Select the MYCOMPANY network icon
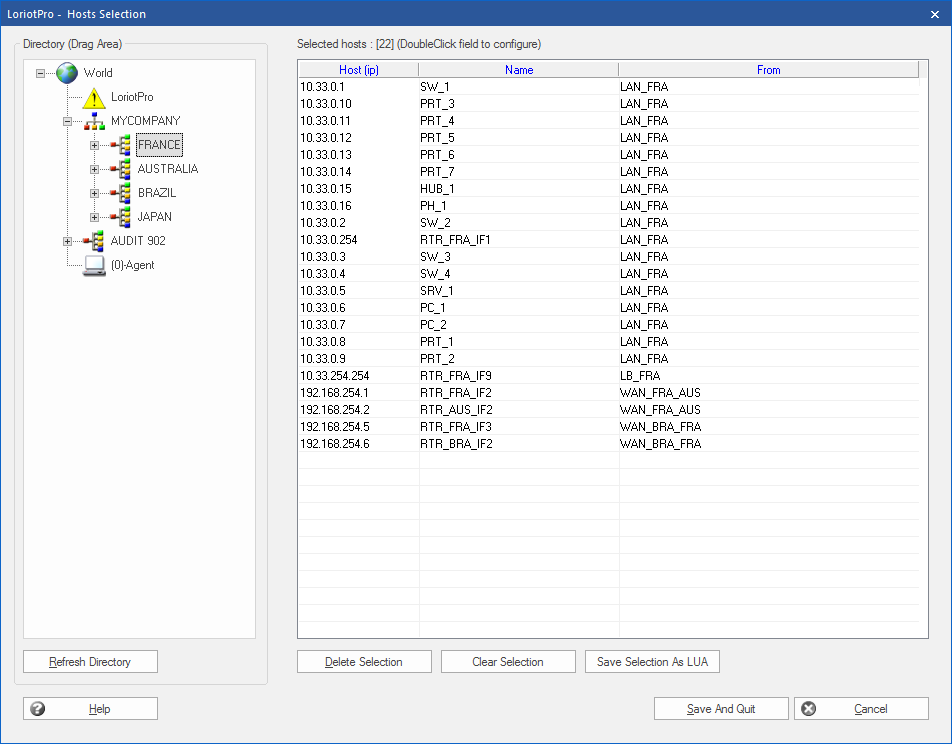952x744 pixels. point(92,120)
